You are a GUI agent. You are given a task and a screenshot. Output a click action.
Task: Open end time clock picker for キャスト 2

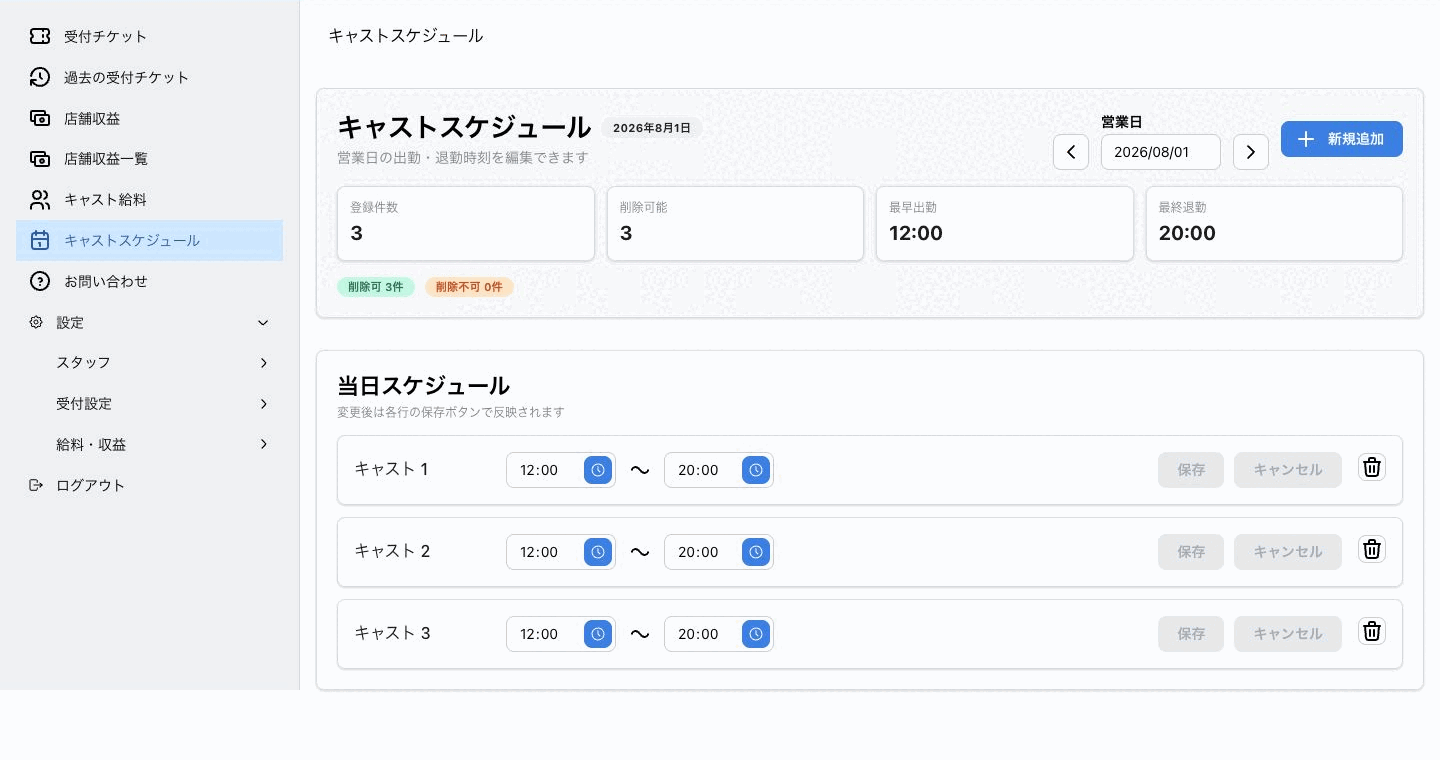pos(756,552)
